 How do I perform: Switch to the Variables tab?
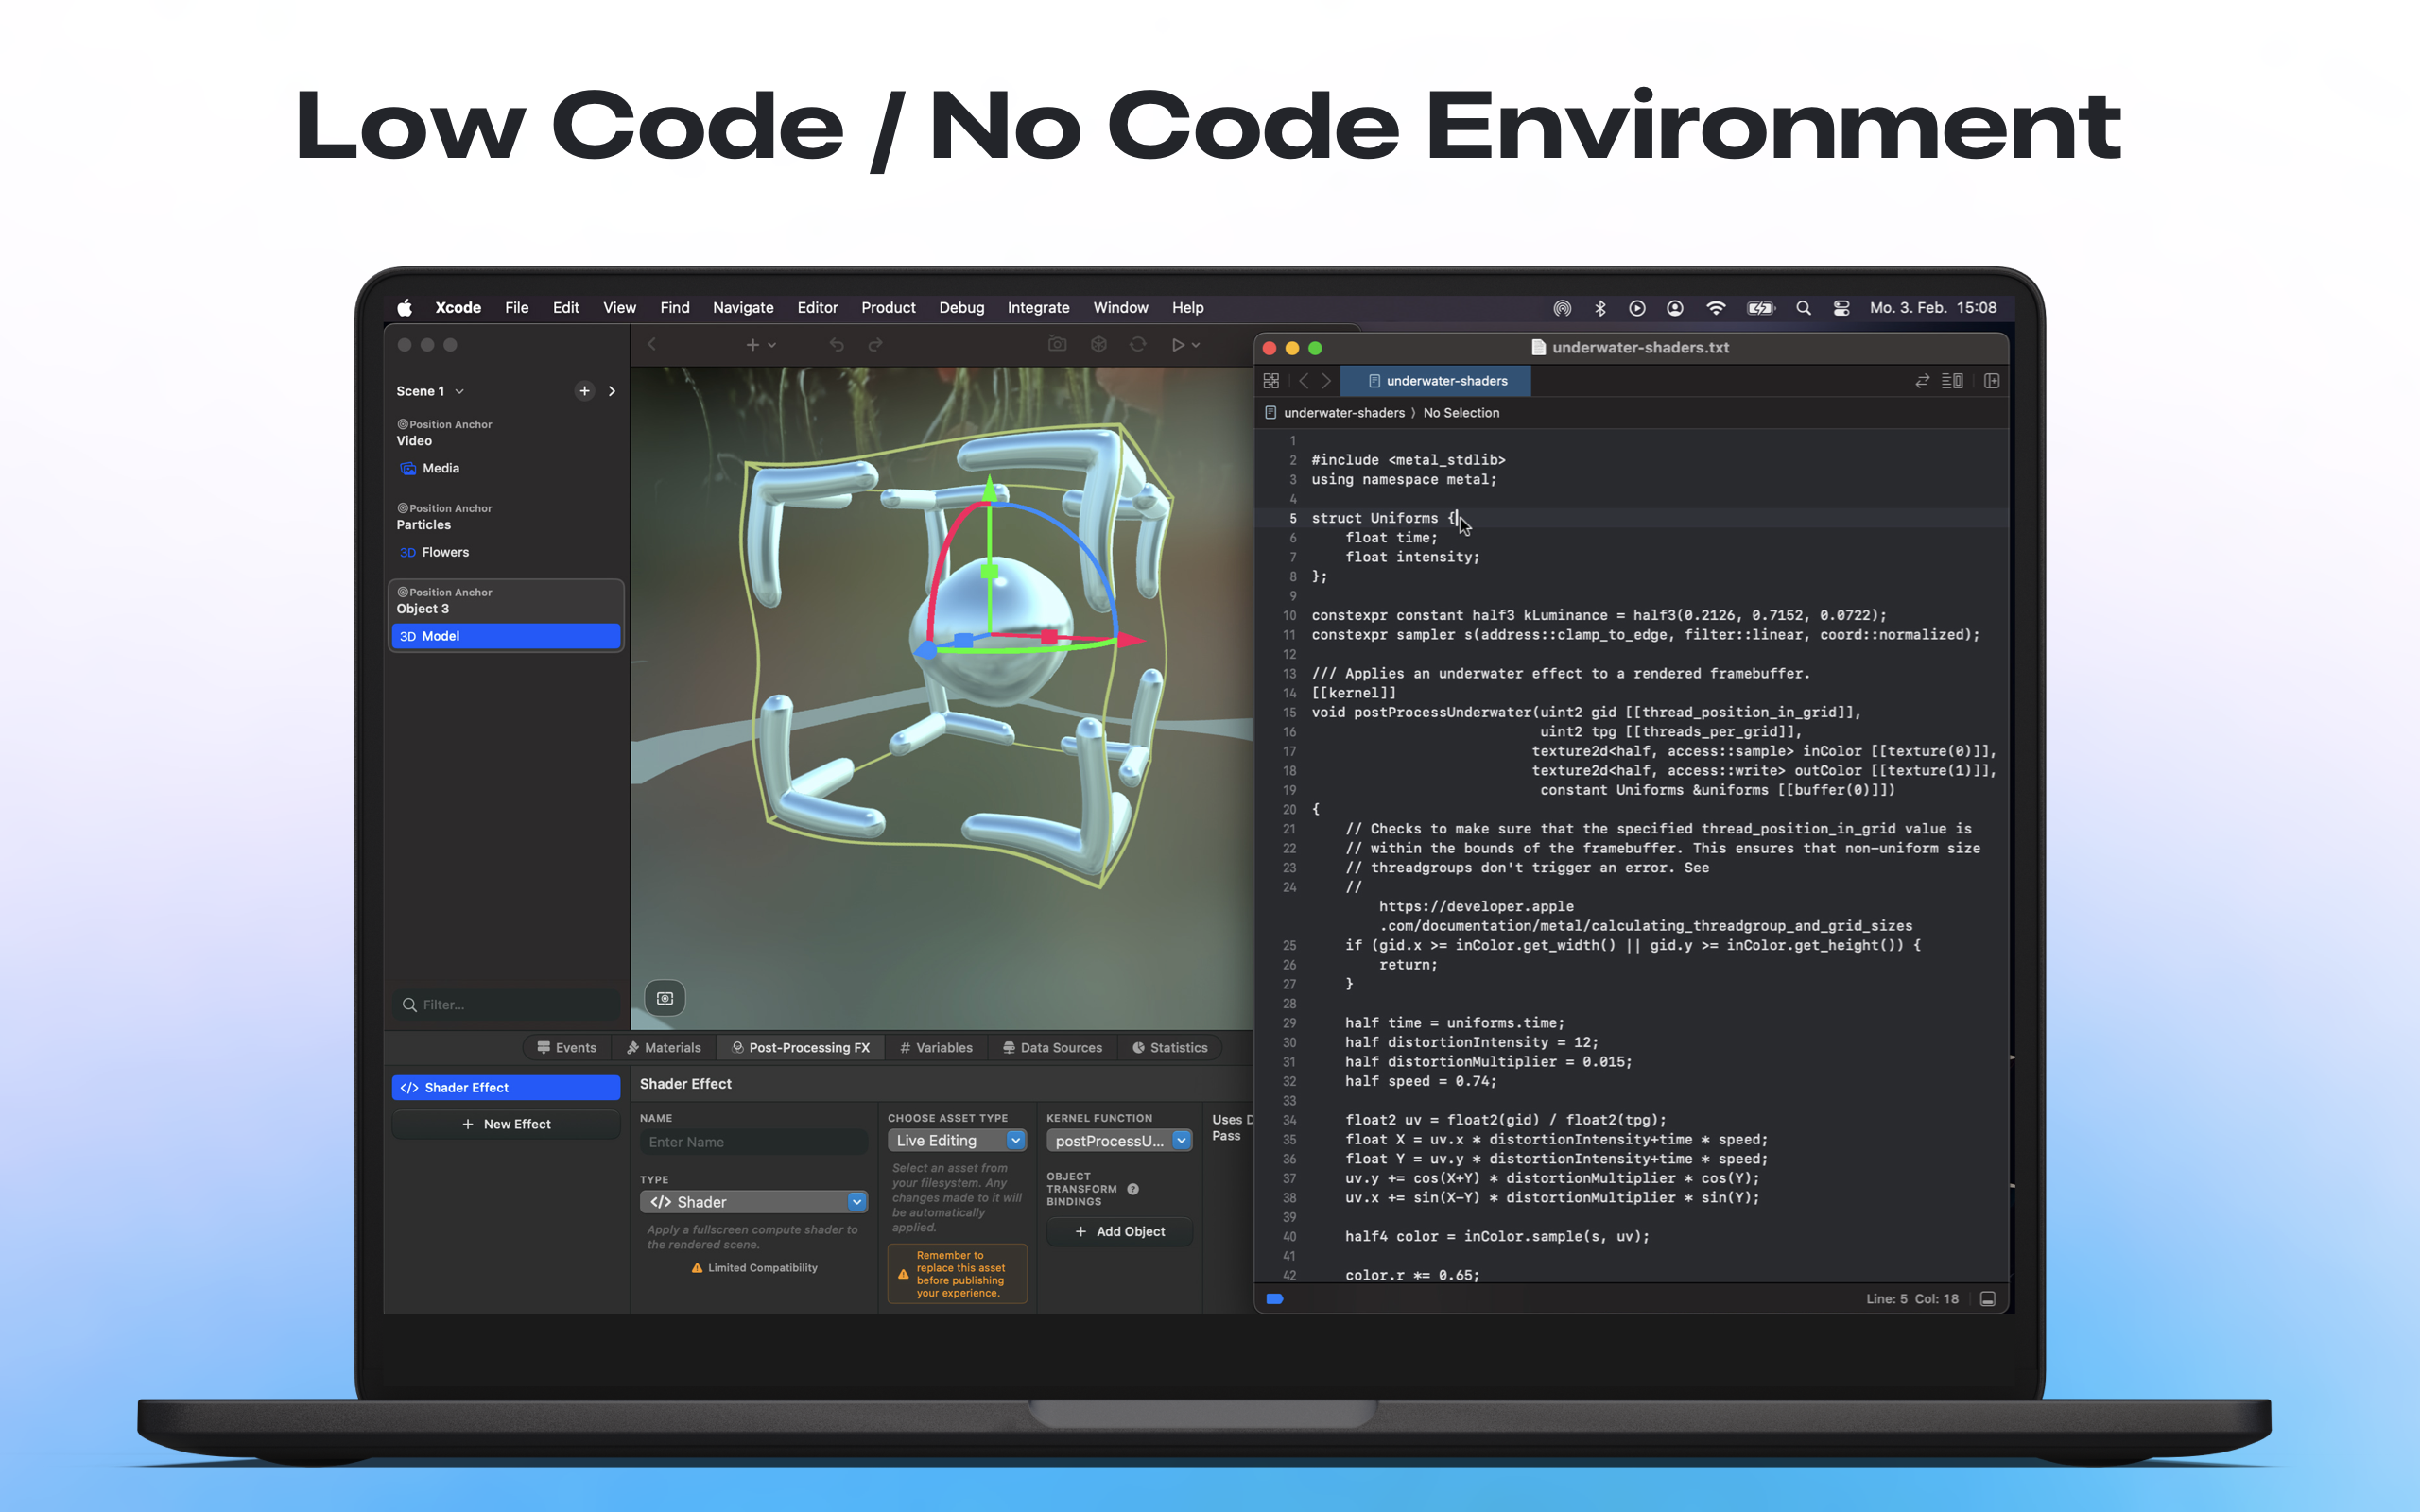click(x=935, y=1047)
